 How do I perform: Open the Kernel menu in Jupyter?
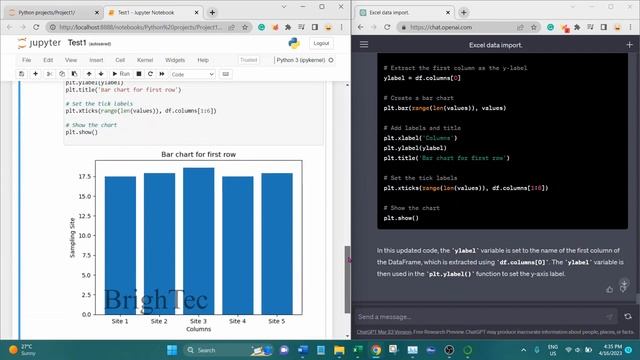pos(145,60)
